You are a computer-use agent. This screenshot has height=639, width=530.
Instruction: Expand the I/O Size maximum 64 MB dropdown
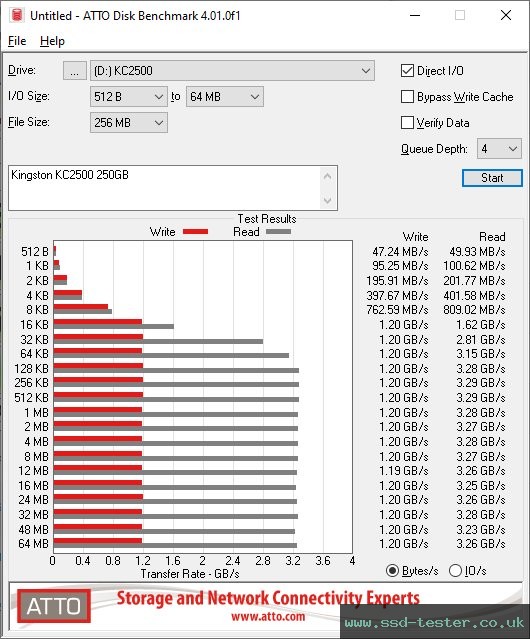pyautogui.click(x=225, y=97)
